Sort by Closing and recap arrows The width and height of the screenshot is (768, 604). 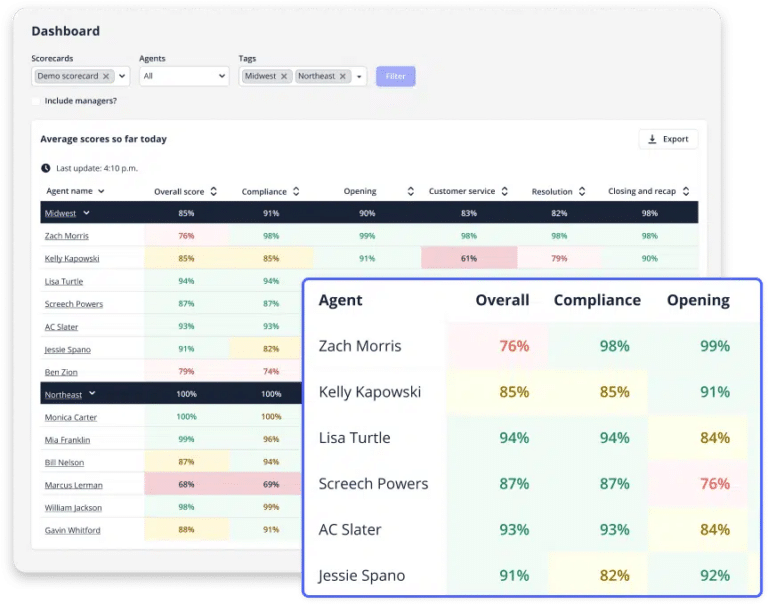[x=686, y=192]
